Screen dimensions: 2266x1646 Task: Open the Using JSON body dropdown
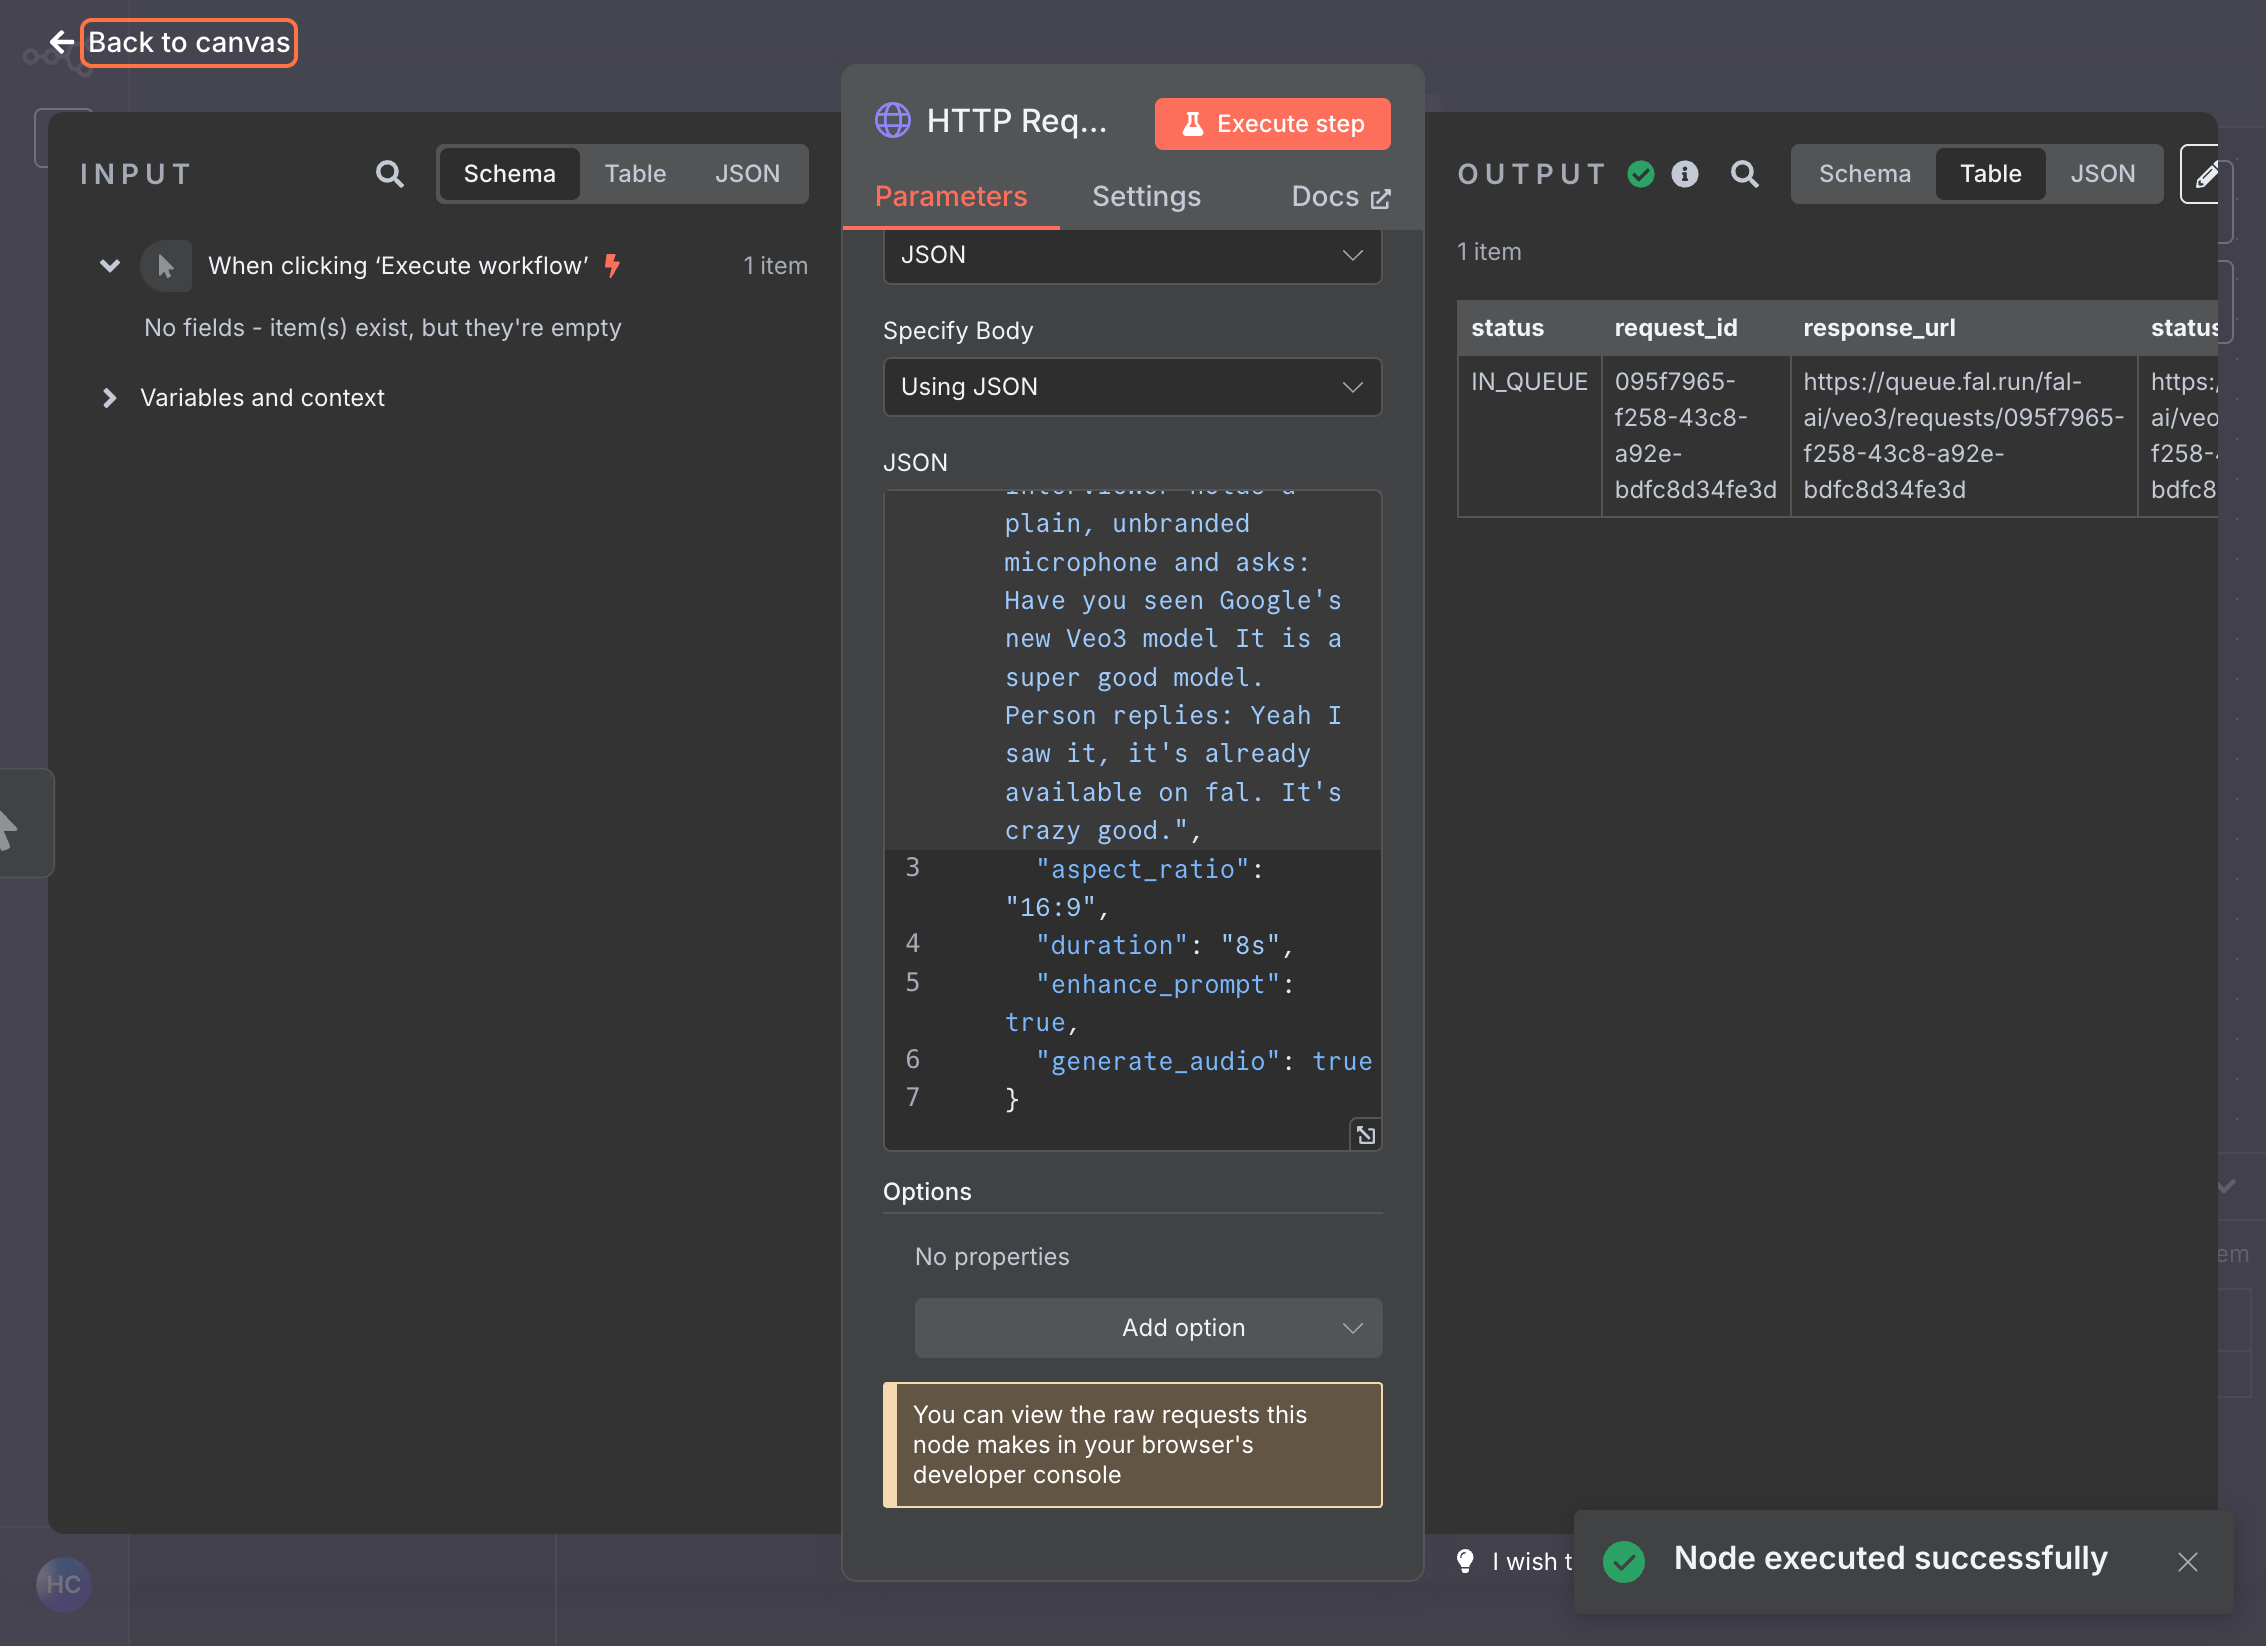point(1132,387)
